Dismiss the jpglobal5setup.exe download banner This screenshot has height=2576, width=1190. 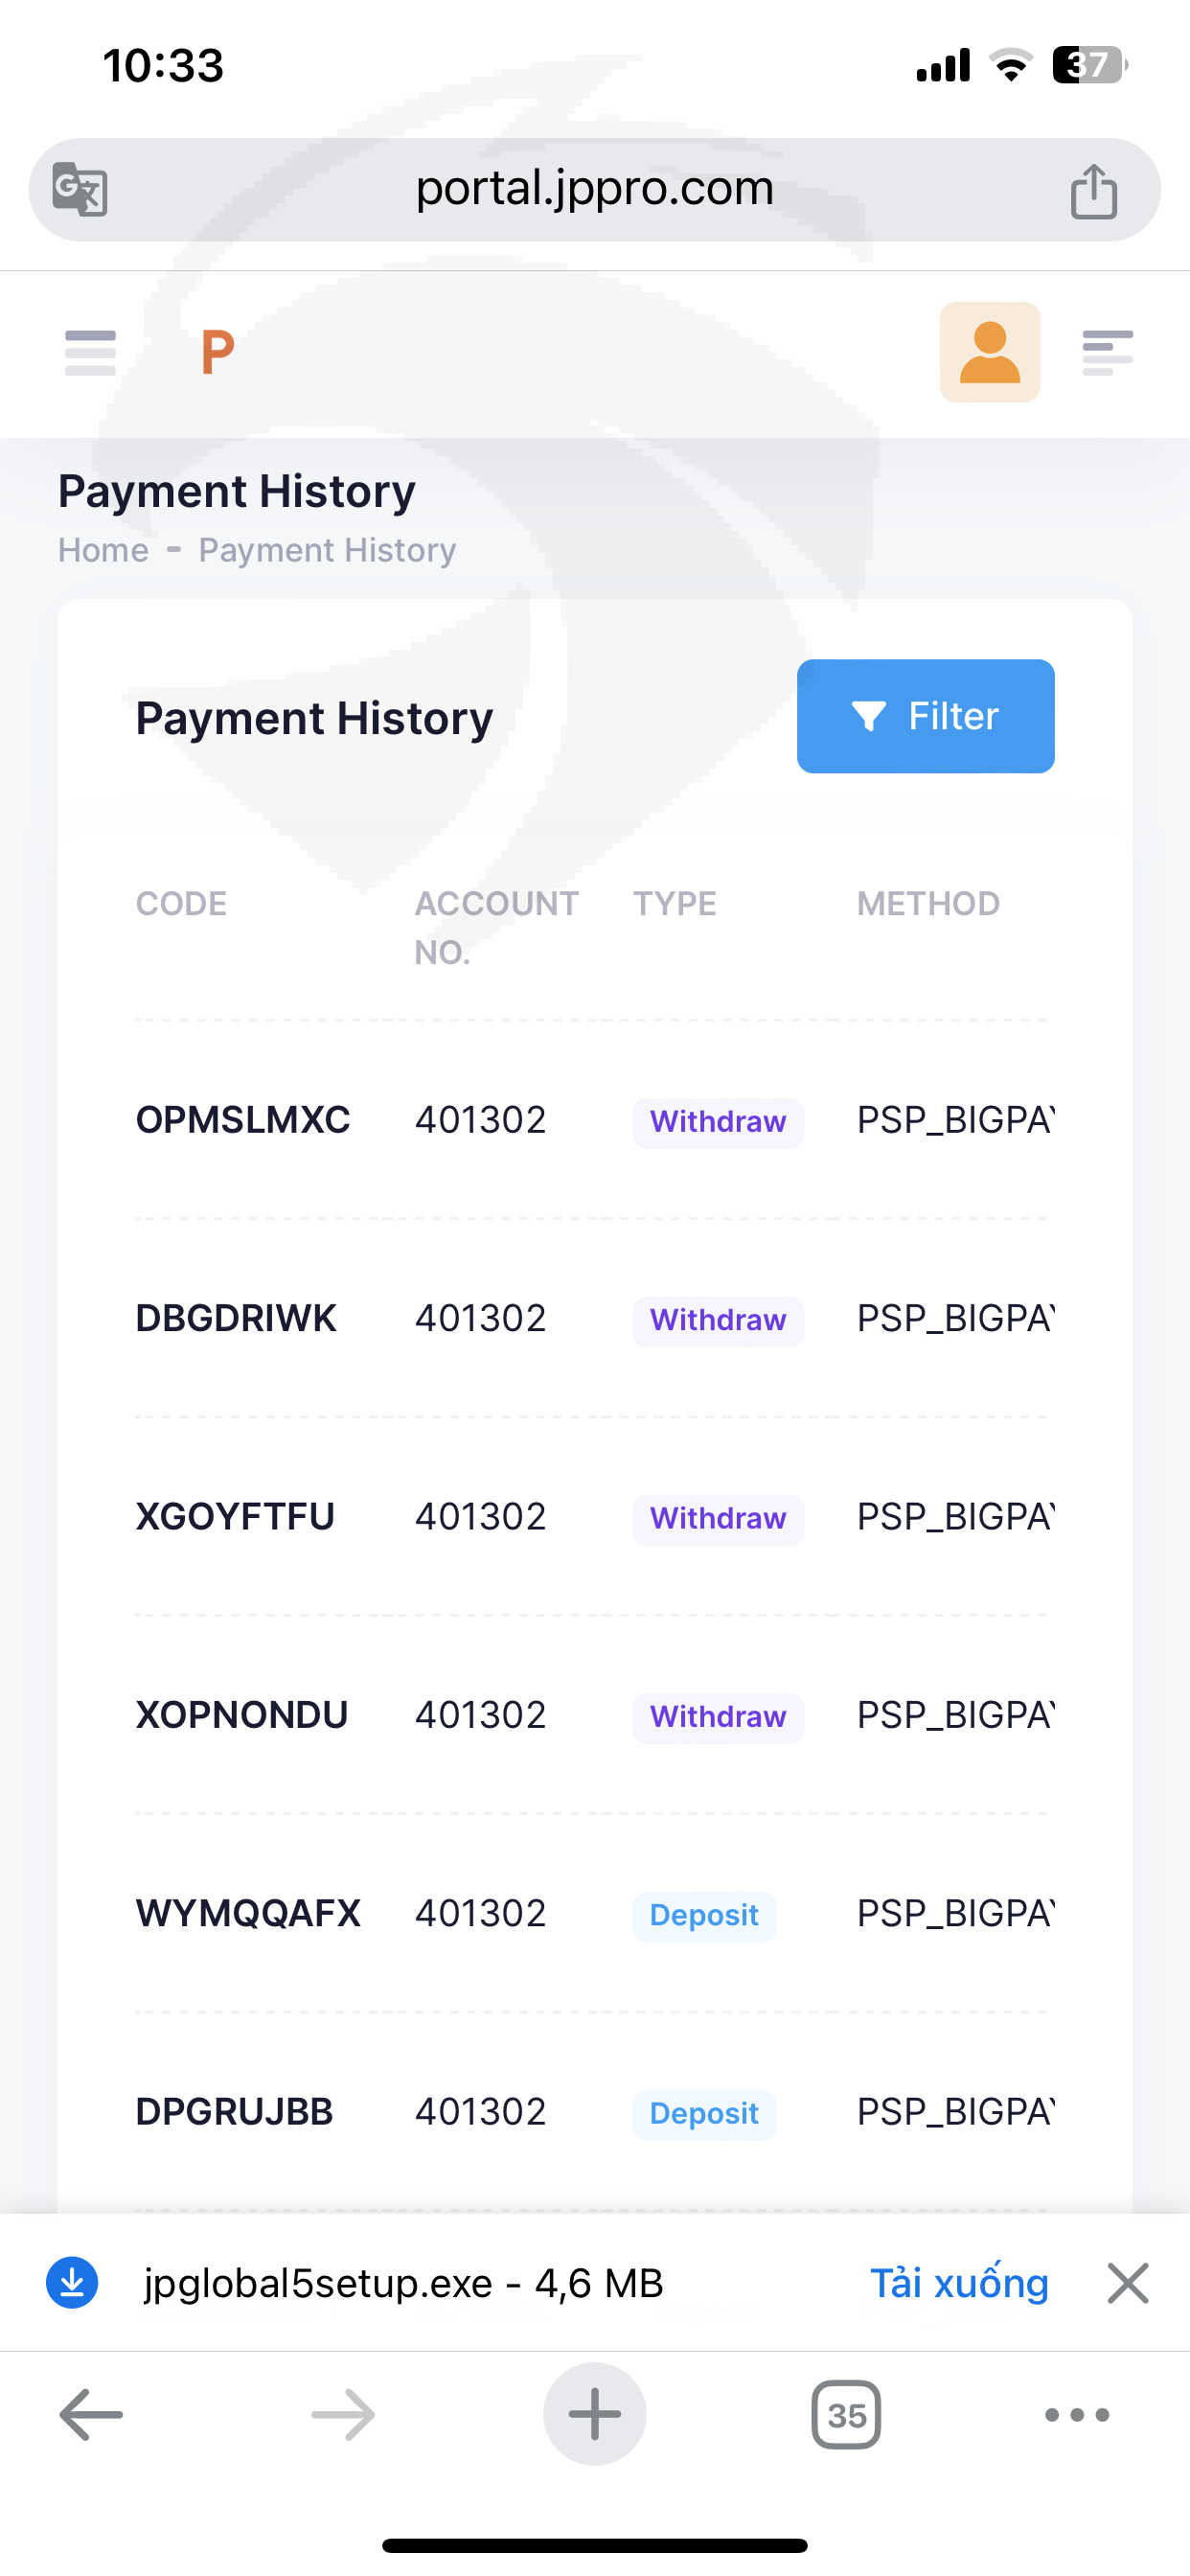[1128, 2283]
